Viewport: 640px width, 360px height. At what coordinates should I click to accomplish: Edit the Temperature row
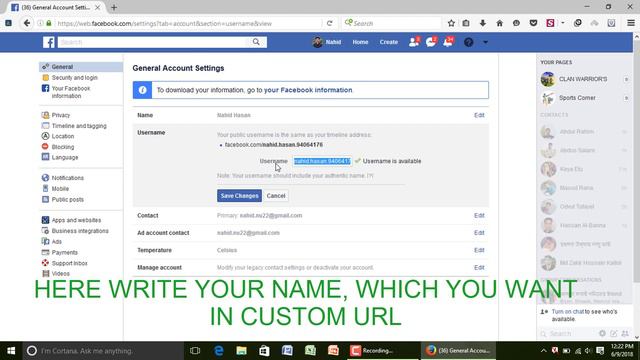(479, 250)
